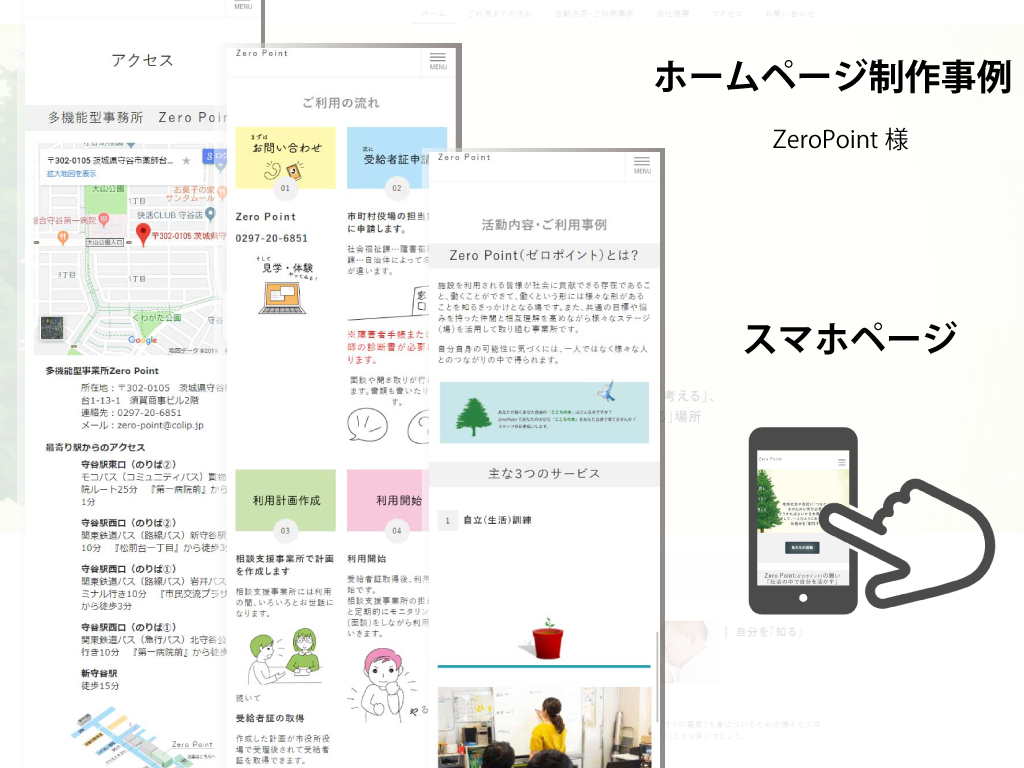The image size is (1024, 768).
Task: Open アクセス in the faded top navigation
Action: tap(727, 14)
